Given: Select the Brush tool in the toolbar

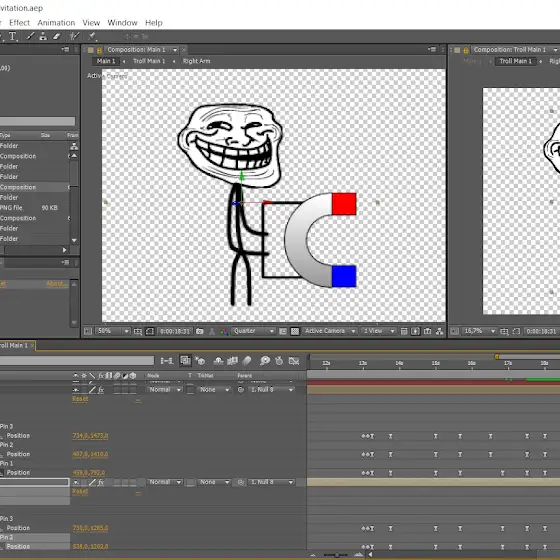Looking at the screenshot, I should [30, 36].
